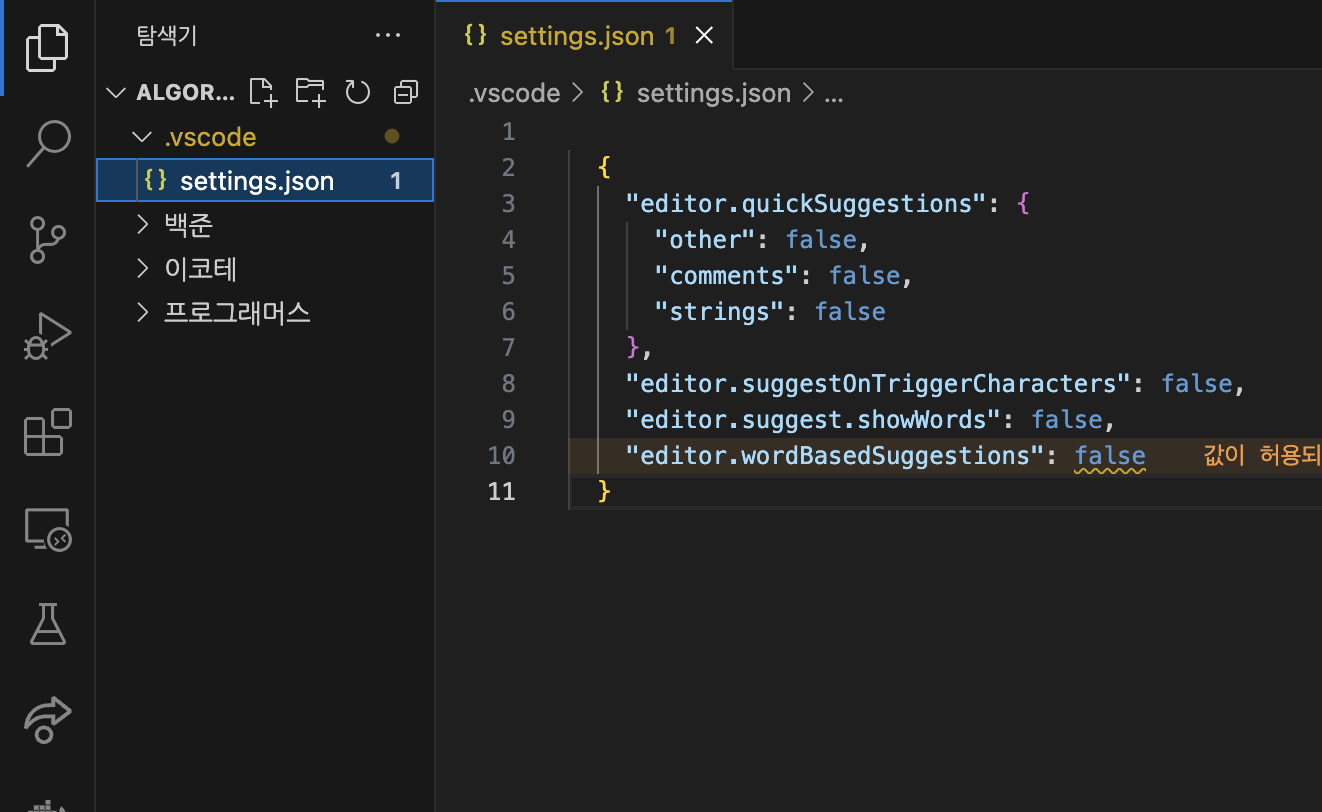Click line number 11 in gutter
The width and height of the screenshot is (1322, 812).
tap(501, 492)
